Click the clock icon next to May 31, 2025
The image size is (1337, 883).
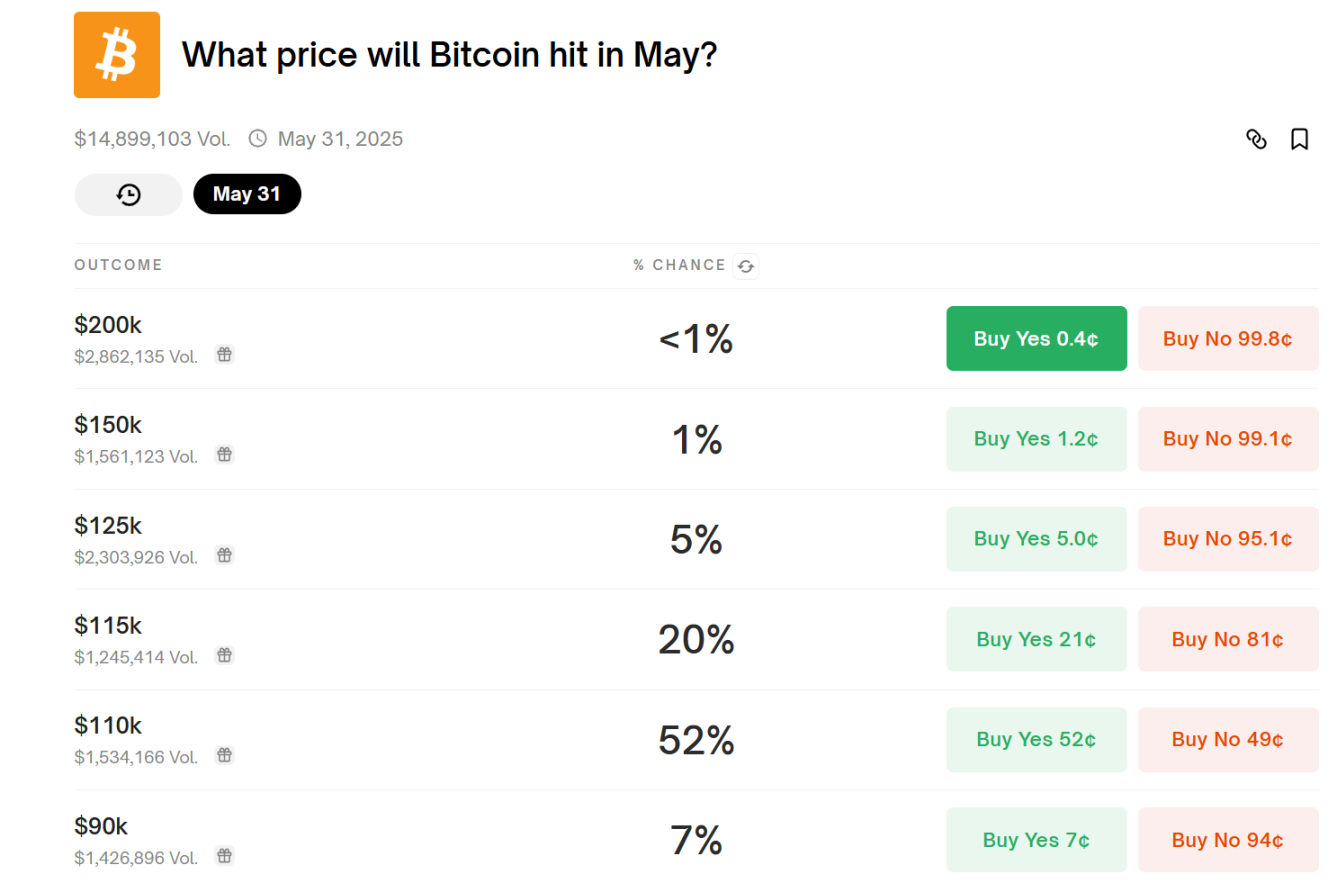[x=258, y=139]
